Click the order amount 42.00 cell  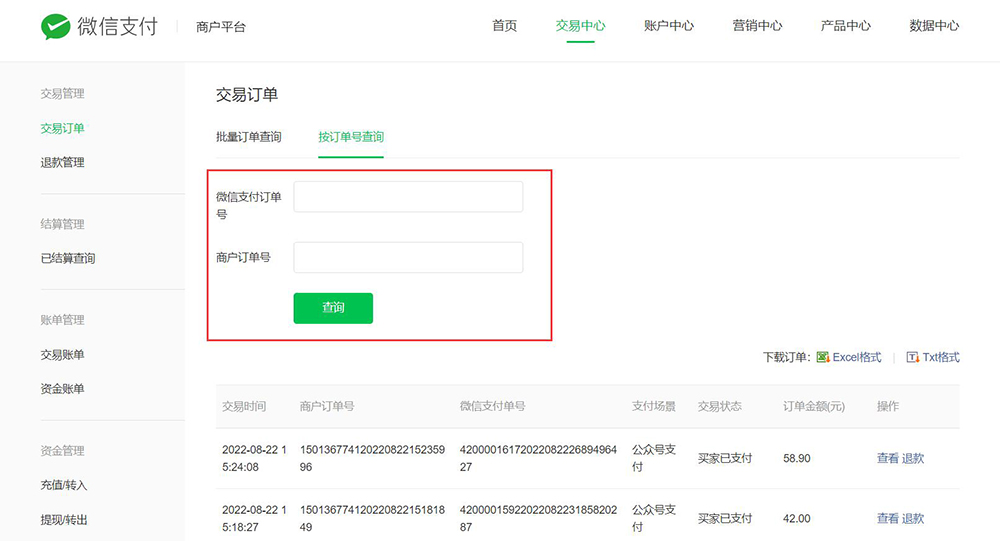797,518
